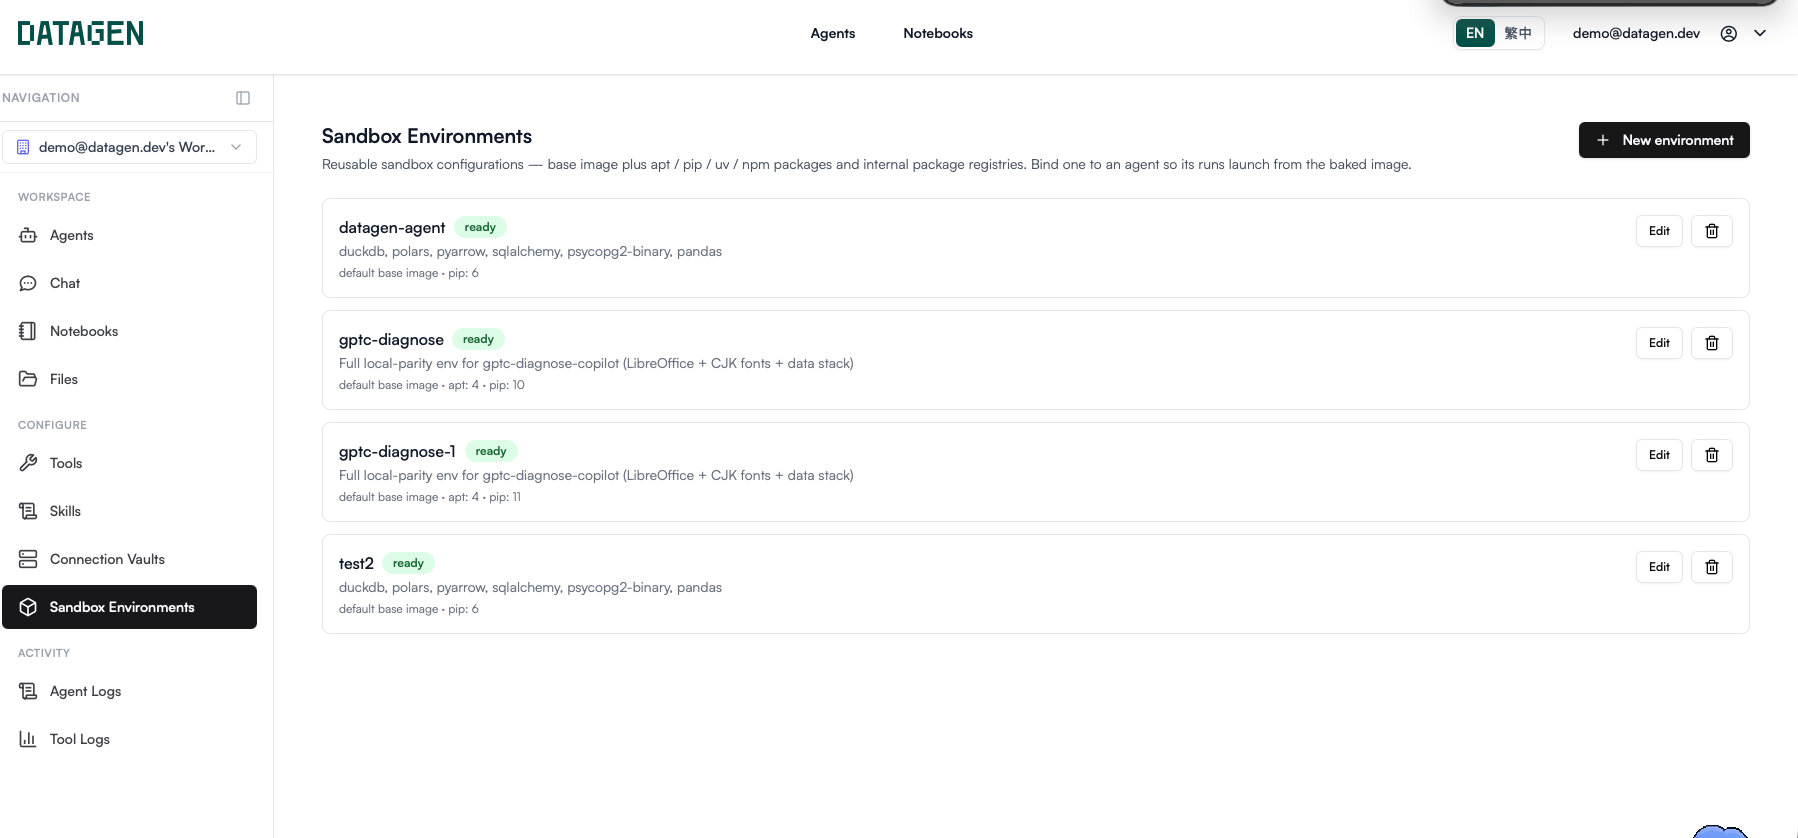Open the workspace selector dropdown
1798x838 pixels.
point(129,147)
